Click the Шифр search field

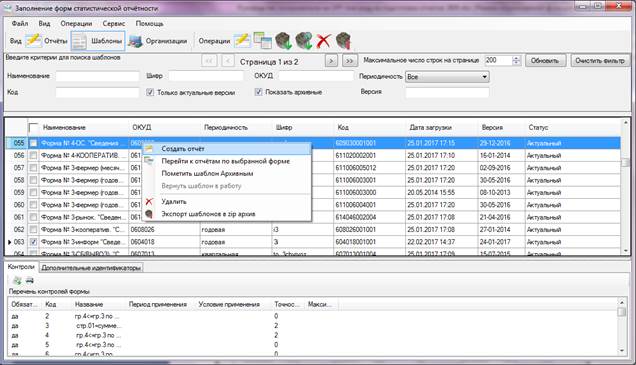[x=206, y=76]
